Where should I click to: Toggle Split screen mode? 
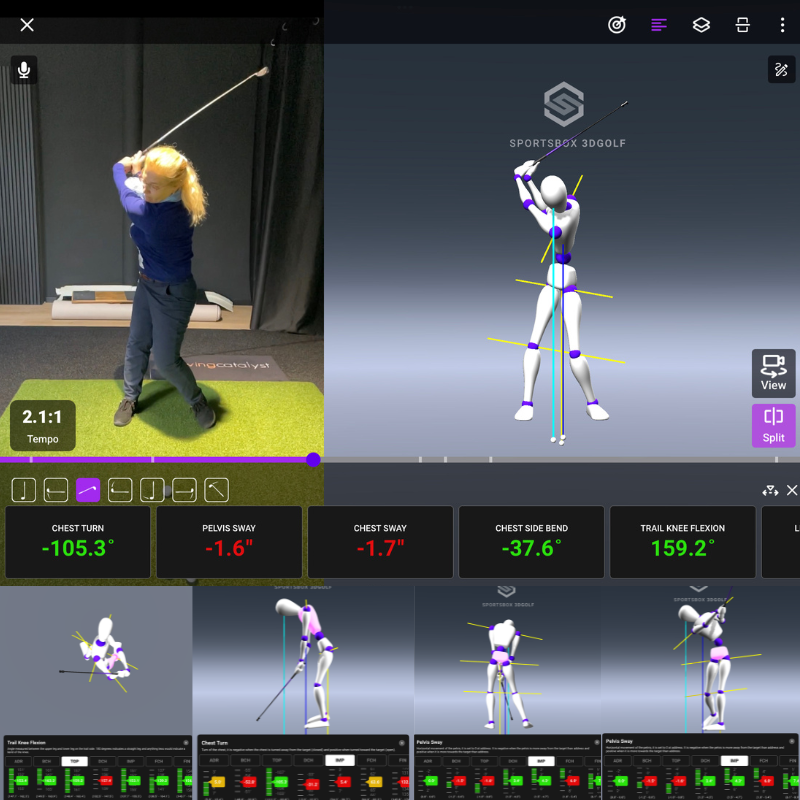tap(773, 426)
